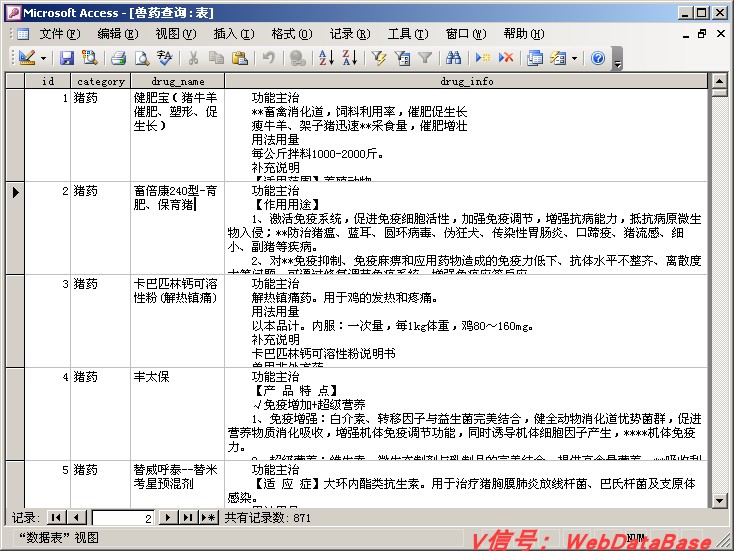Click category cell 猪药 in record 3
The image size is (734, 551).
point(101,321)
